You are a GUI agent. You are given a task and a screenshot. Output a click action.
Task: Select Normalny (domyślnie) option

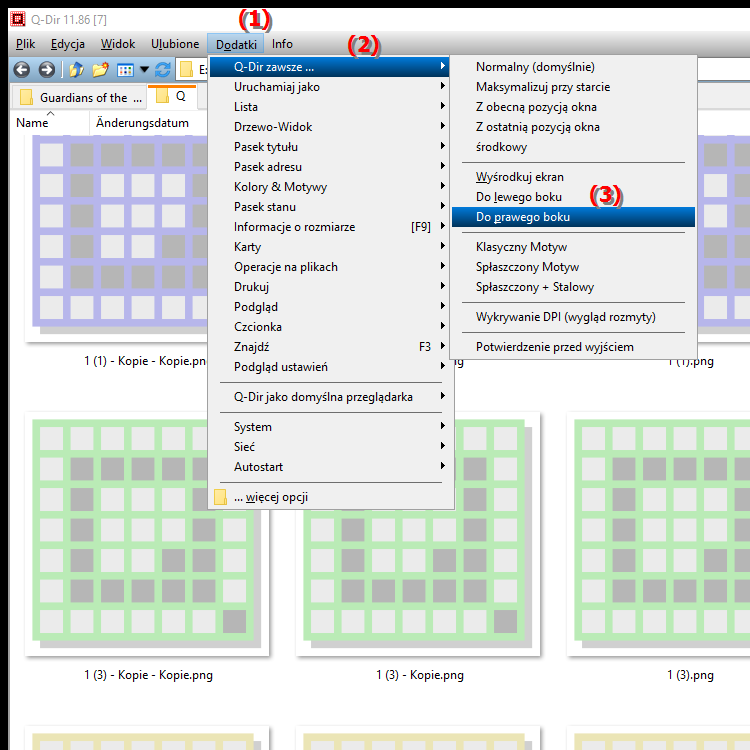click(x=573, y=67)
